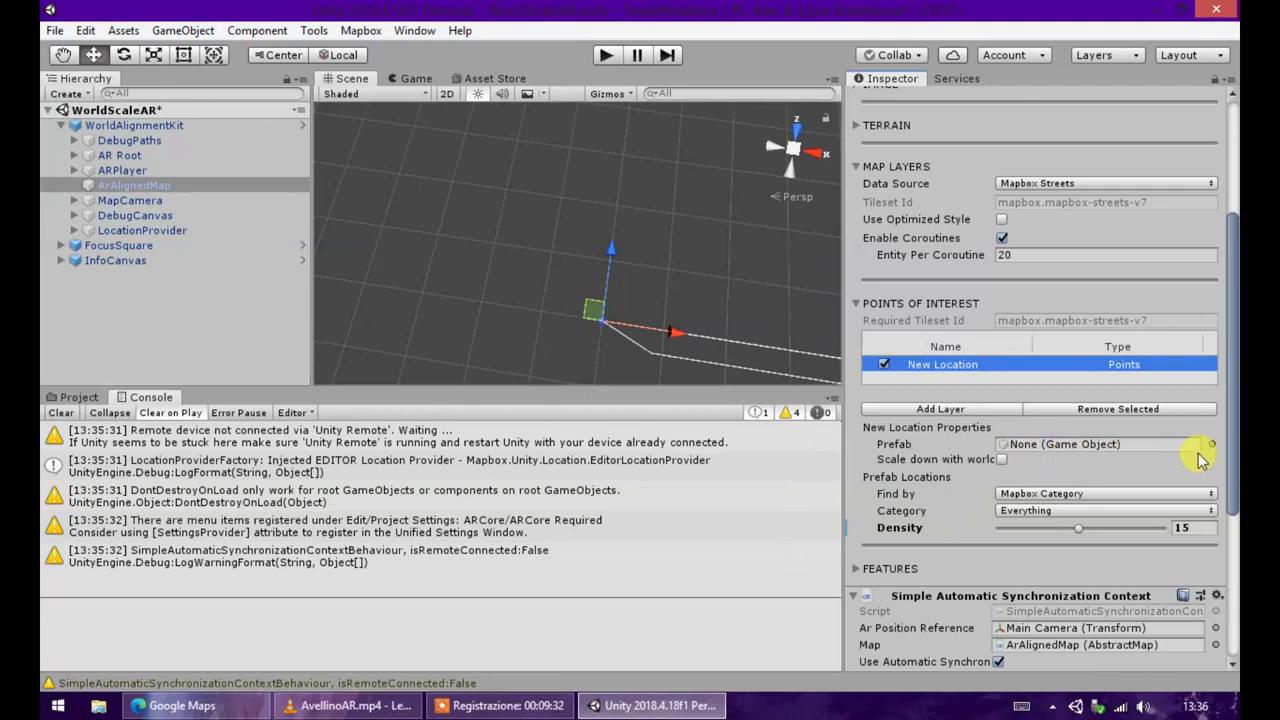Uncheck New Location layer checkbox

tap(884, 364)
